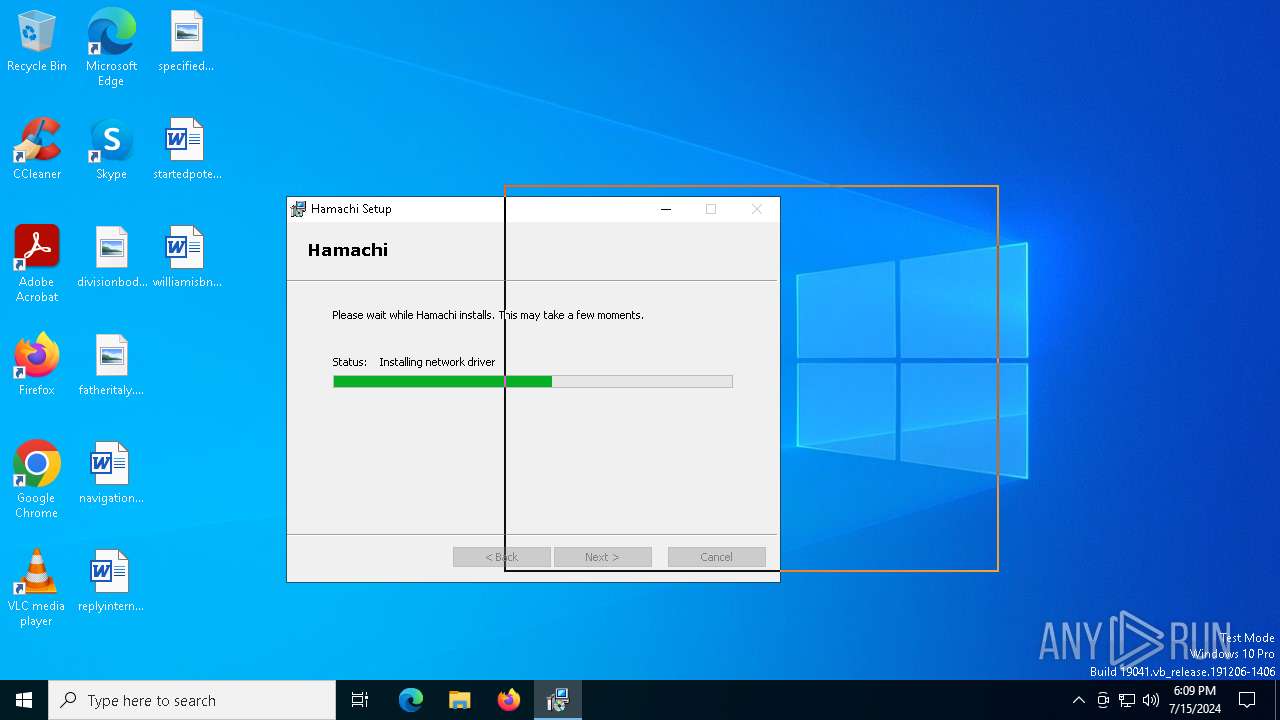The height and width of the screenshot is (720, 1280).
Task: Show hidden system tray icons
Action: [x=1078, y=700]
